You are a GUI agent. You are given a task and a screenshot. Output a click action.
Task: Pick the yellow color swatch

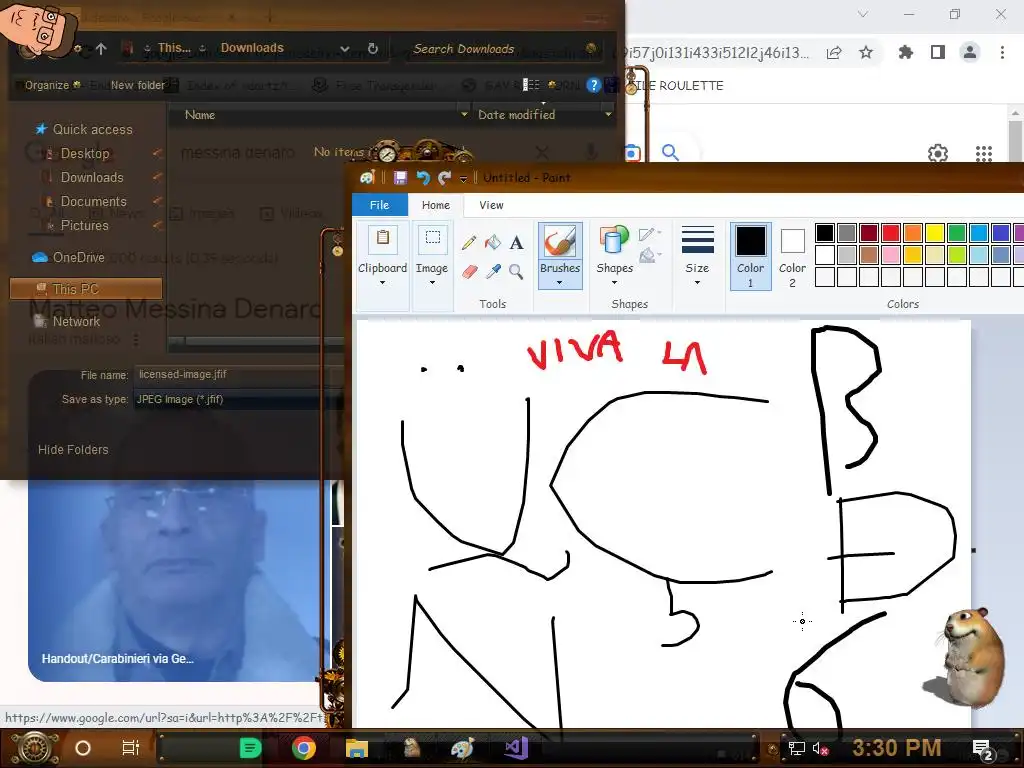[x=935, y=232]
